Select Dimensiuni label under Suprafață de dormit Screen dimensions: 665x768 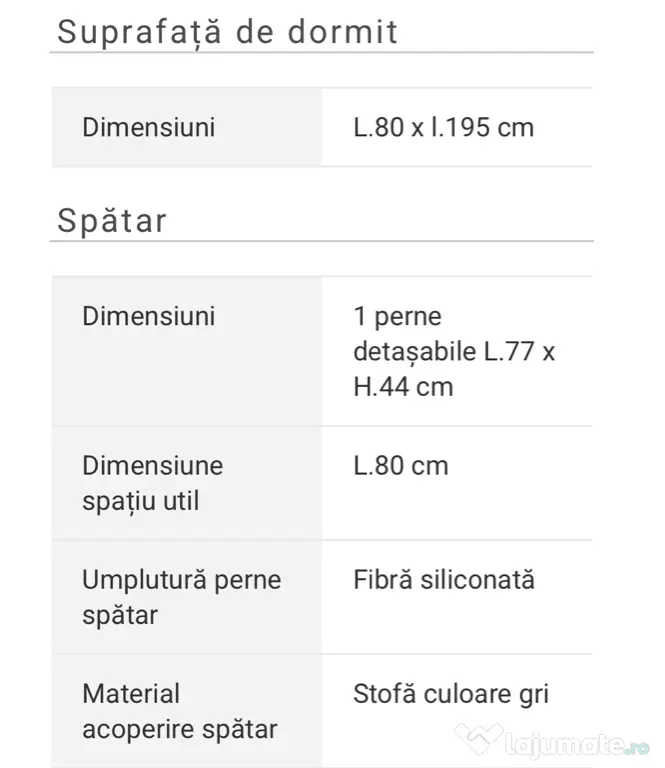coord(148,127)
